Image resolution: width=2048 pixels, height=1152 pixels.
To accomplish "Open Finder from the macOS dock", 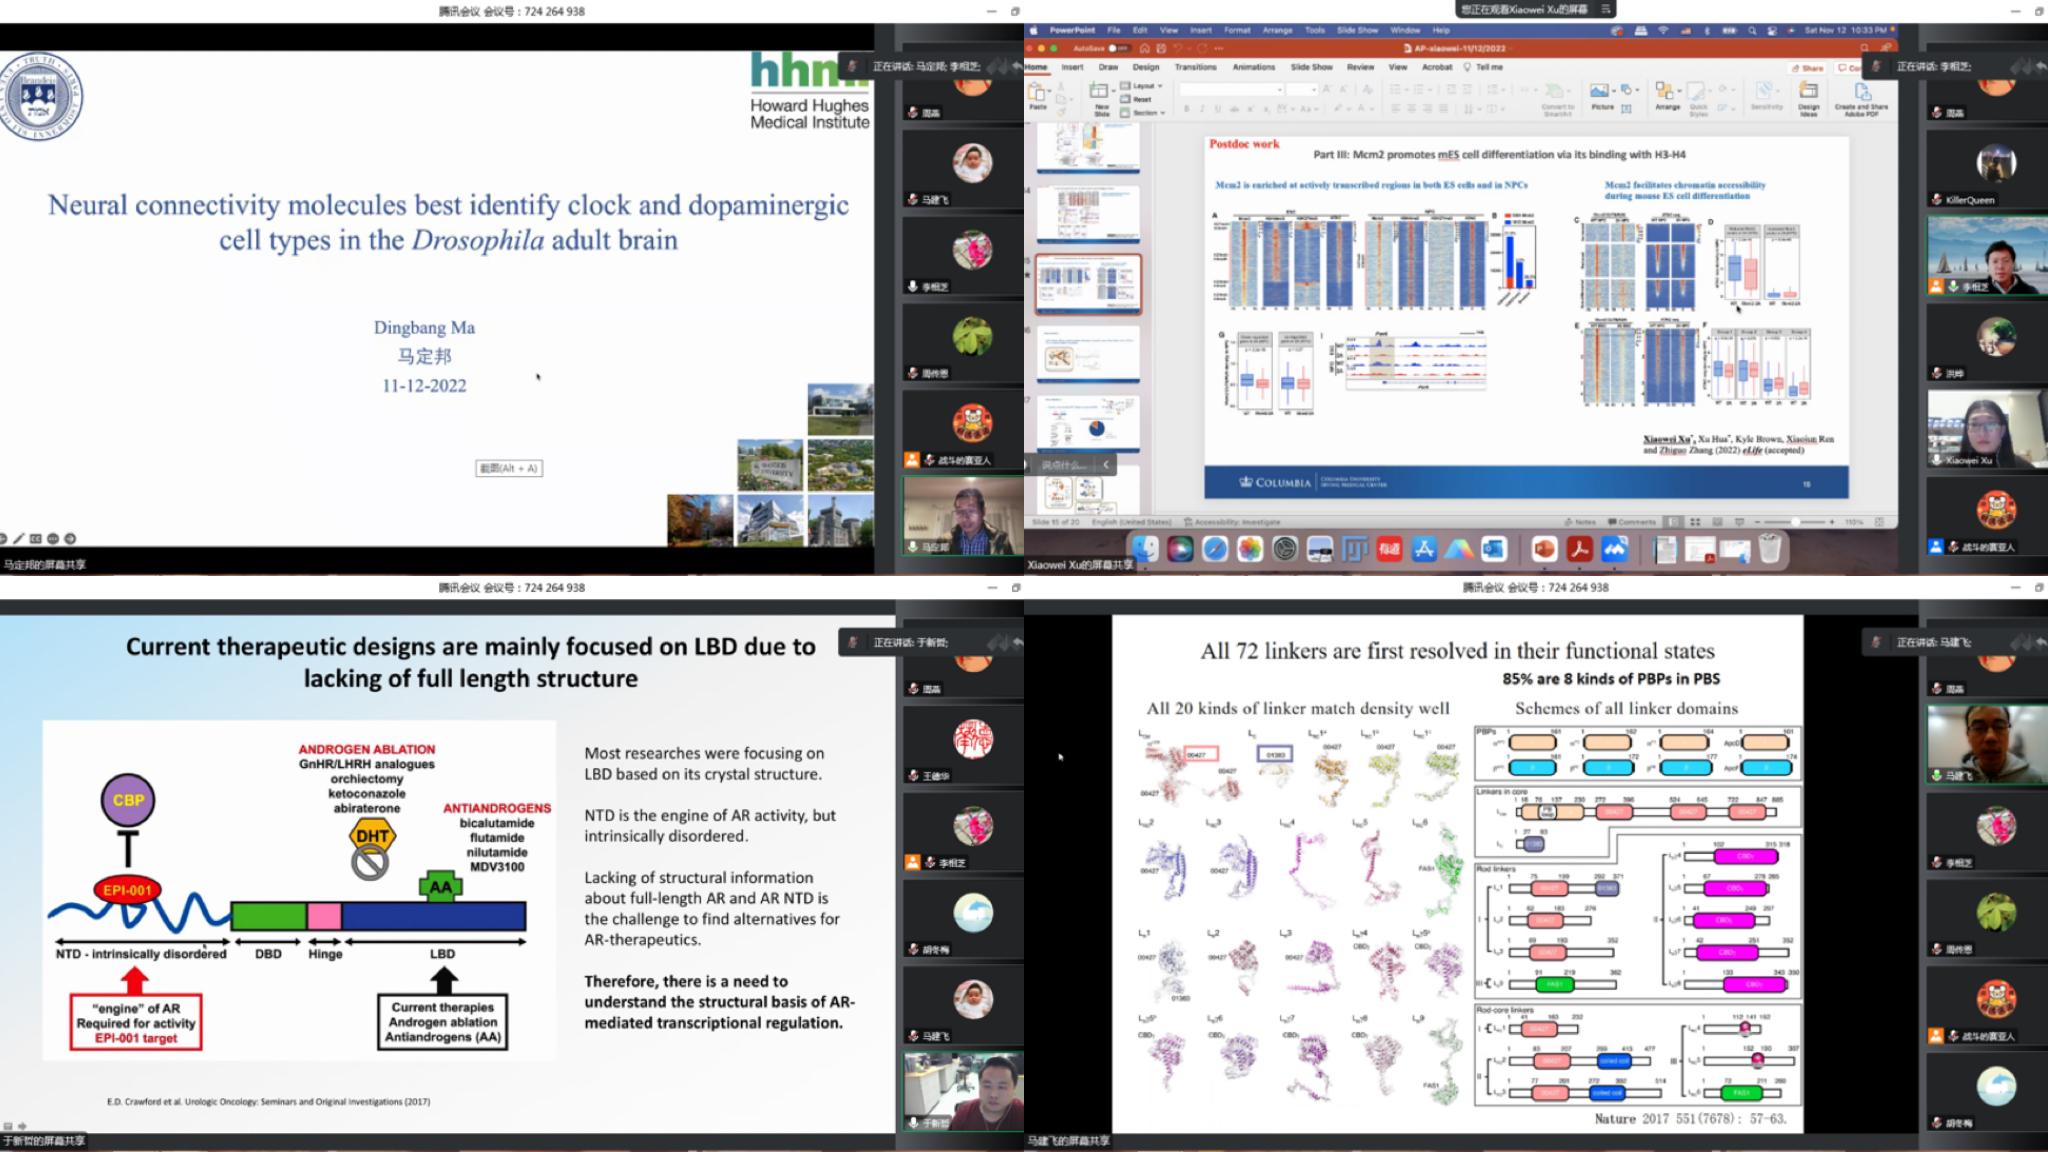I will pyautogui.click(x=1146, y=548).
